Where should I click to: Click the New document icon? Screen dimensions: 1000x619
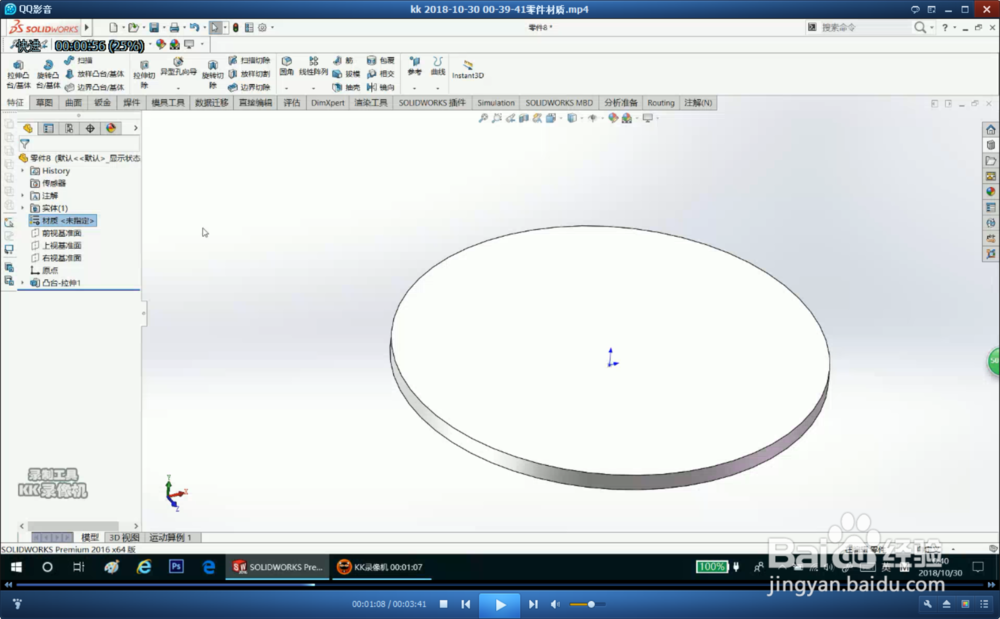click(113, 27)
